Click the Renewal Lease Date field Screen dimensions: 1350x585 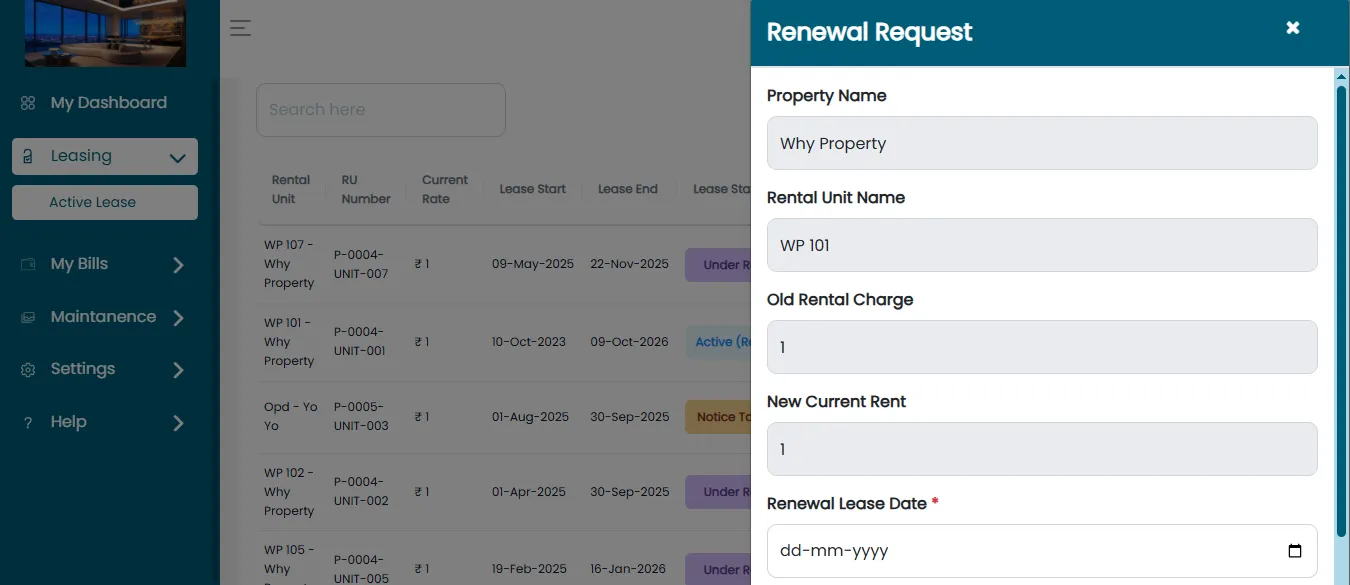[x=1042, y=551]
